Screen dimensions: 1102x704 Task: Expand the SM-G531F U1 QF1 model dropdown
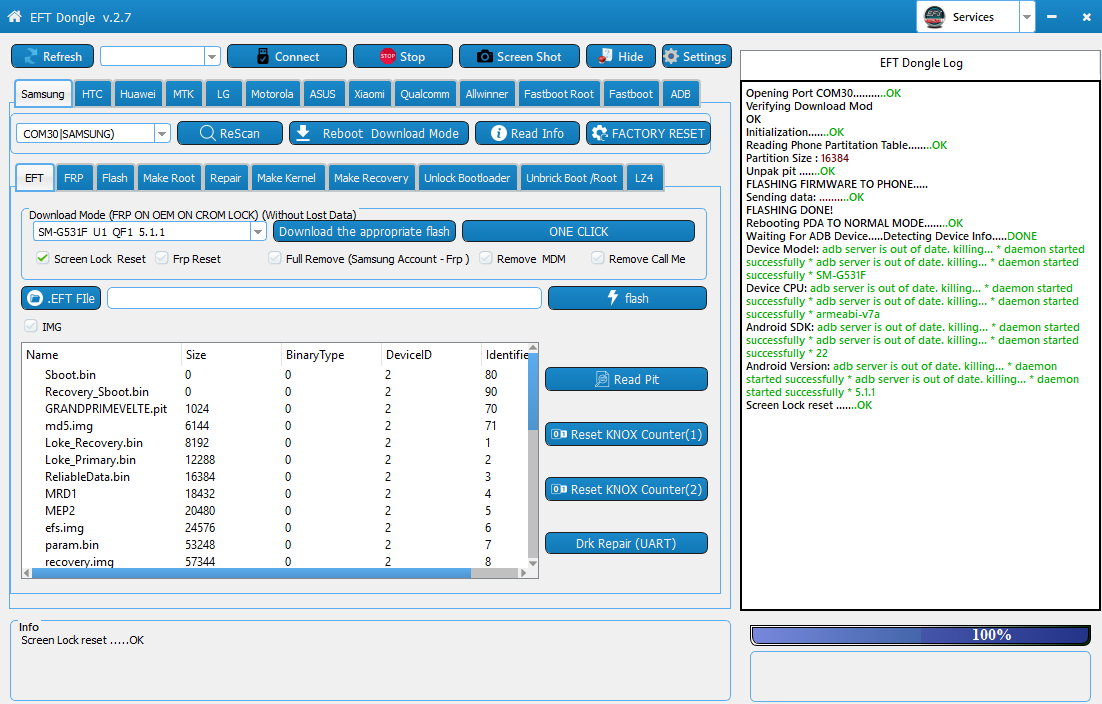(258, 232)
